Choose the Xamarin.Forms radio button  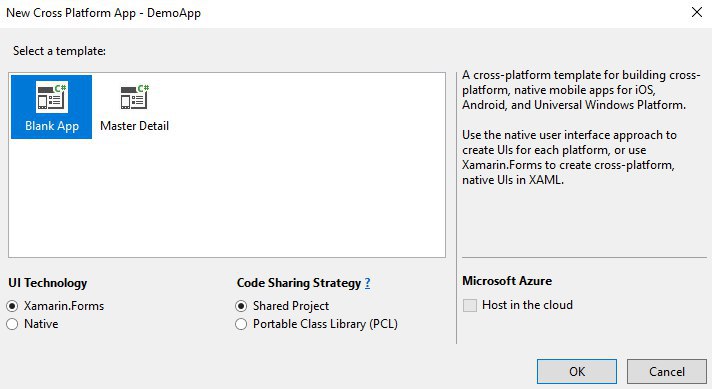tap(12, 306)
